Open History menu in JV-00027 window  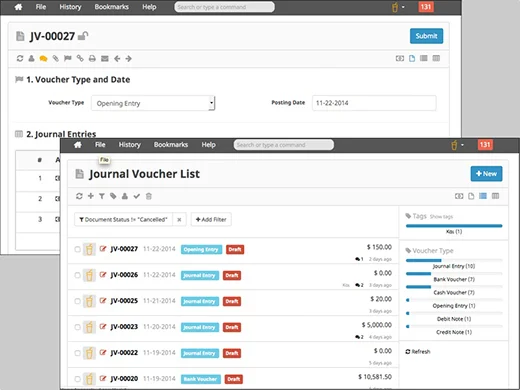click(x=70, y=7)
